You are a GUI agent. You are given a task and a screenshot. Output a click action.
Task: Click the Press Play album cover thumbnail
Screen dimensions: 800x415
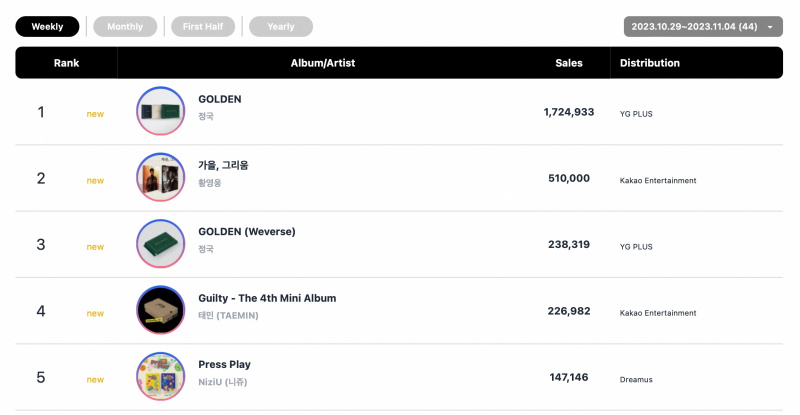[161, 376]
